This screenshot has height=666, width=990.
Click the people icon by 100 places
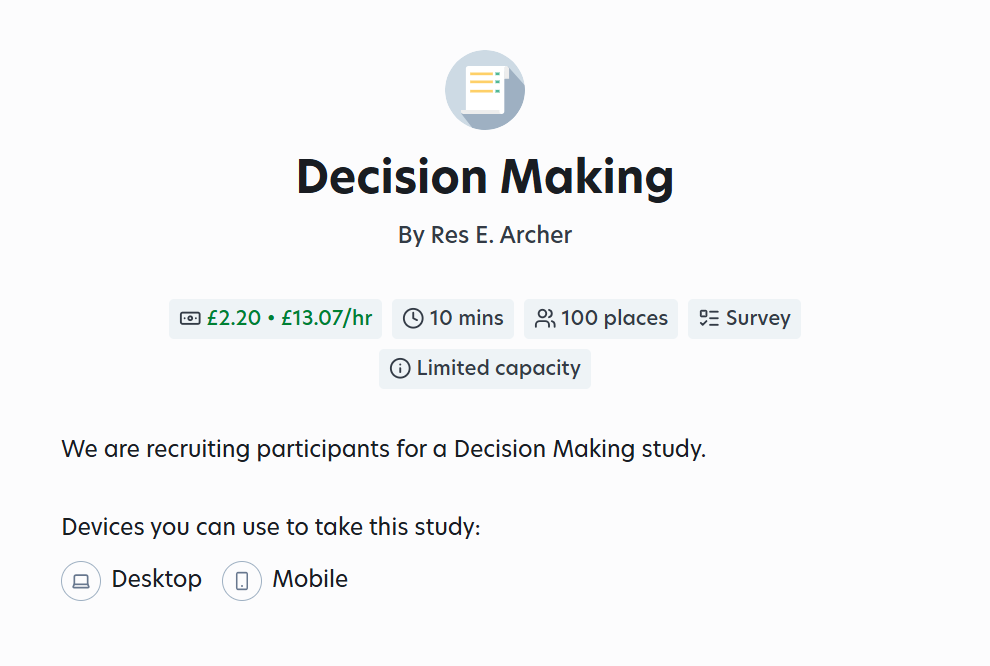[x=545, y=318]
